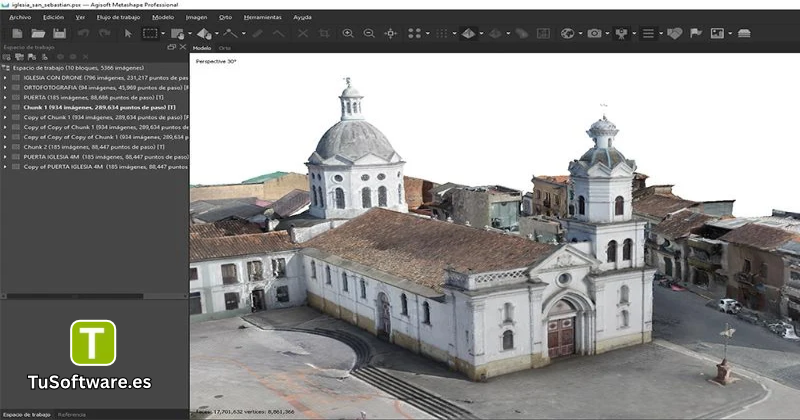Image resolution: width=800 pixels, height=420 pixels.
Task: Click the Add photos icon in the workspace toolbar
Action: [19, 57]
